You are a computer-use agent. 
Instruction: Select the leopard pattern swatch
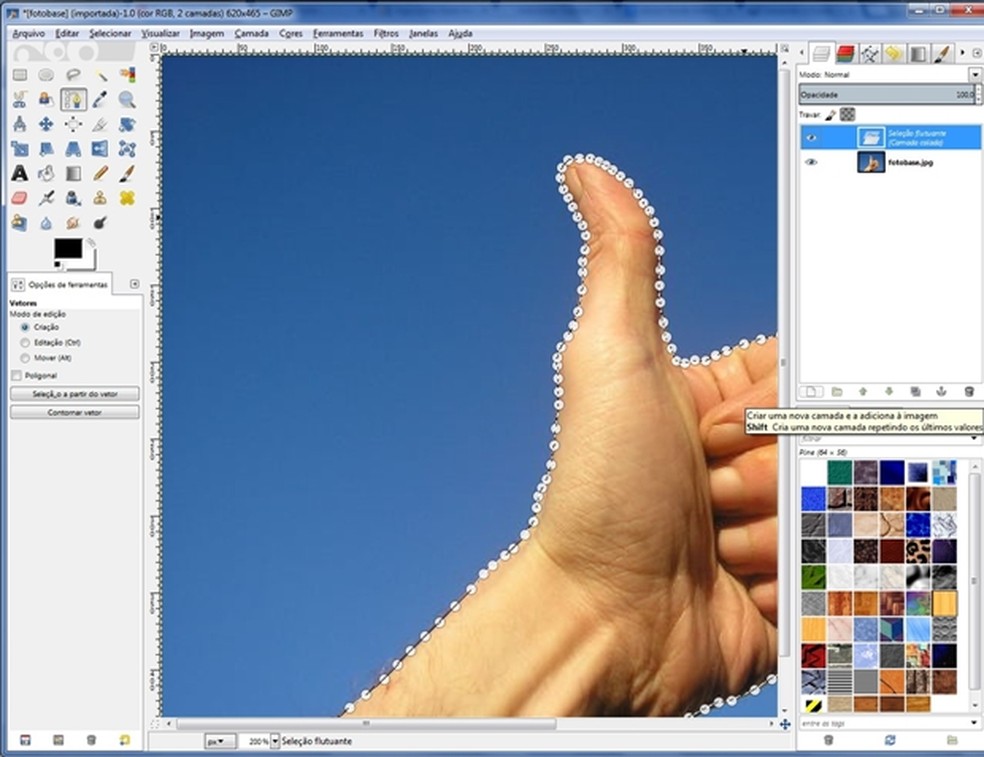[918, 551]
